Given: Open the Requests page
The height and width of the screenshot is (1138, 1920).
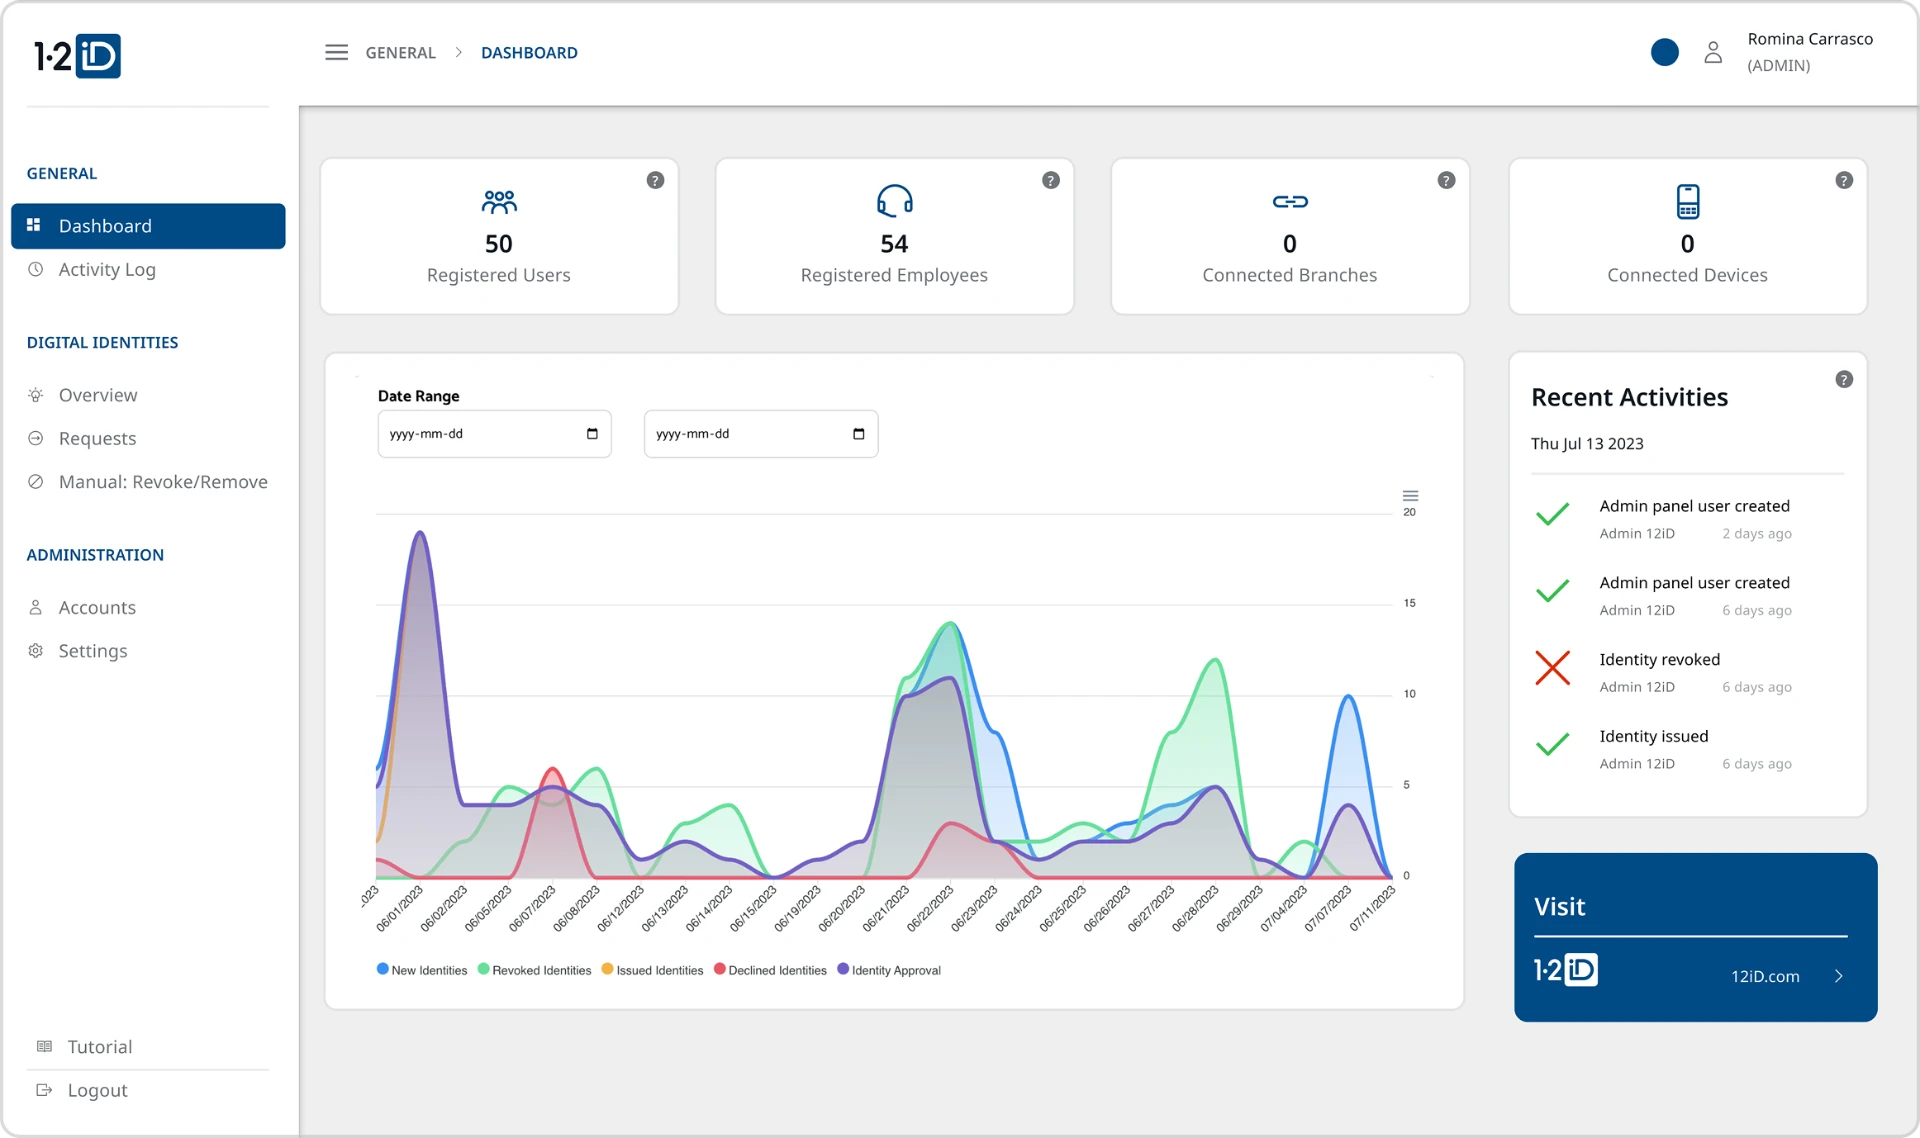Looking at the screenshot, I should [x=97, y=438].
